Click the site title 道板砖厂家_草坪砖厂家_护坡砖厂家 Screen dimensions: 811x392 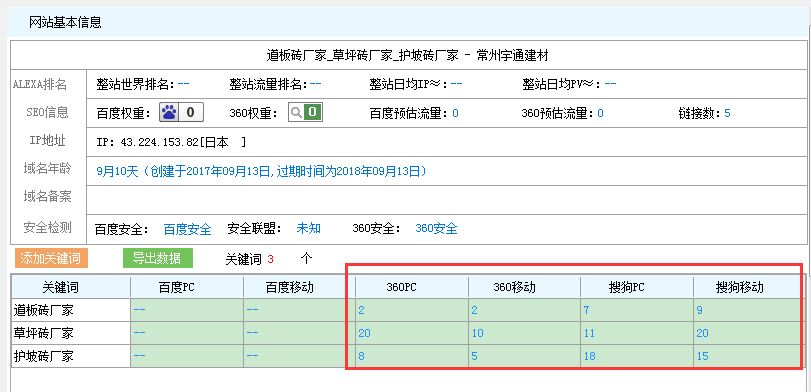tap(363, 54)
